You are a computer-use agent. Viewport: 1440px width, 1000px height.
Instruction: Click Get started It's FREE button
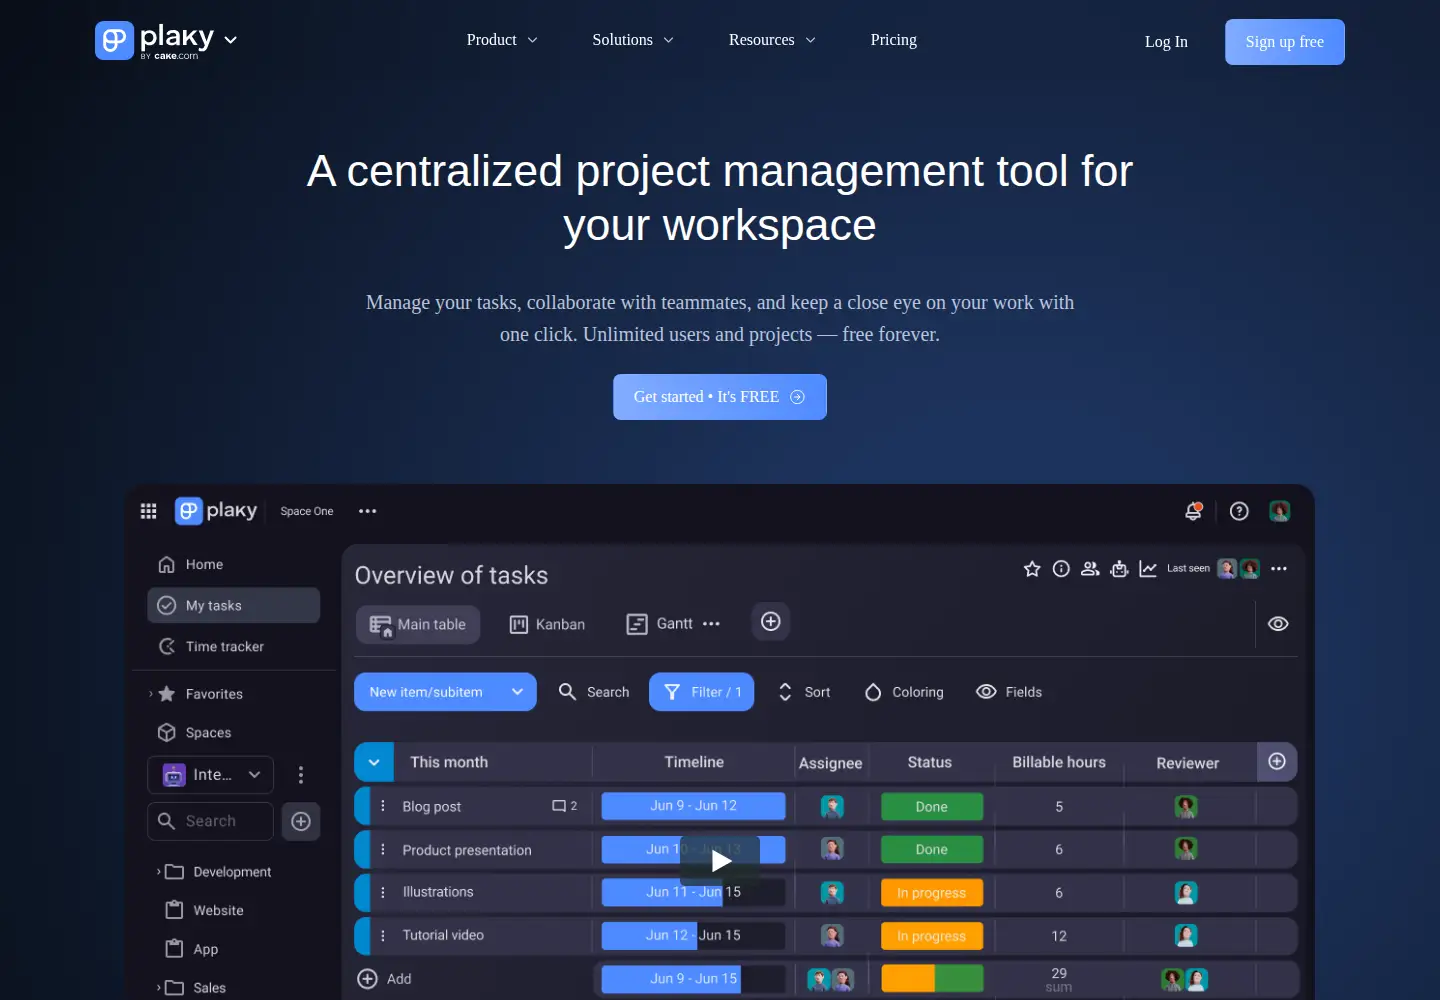(720, 397)
